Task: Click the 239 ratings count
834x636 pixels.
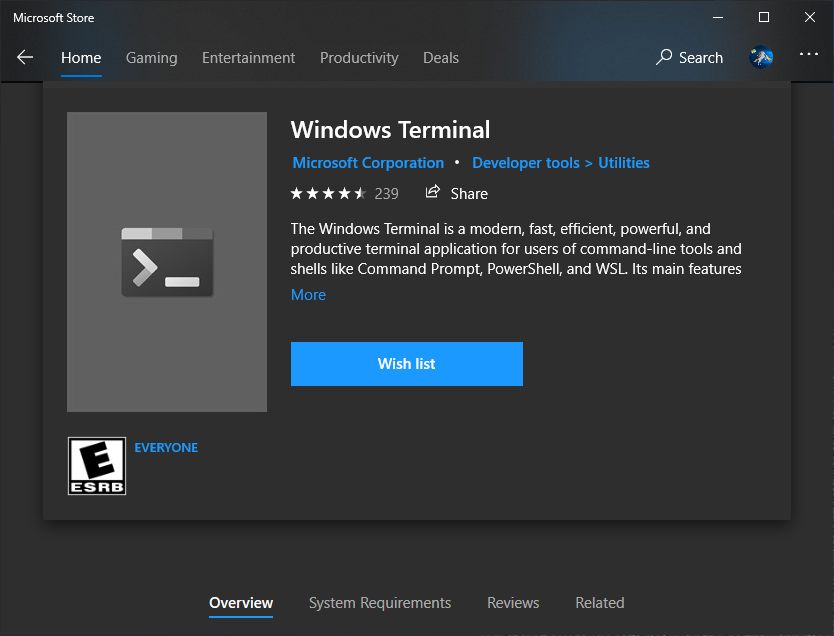Action: point(386,194)
